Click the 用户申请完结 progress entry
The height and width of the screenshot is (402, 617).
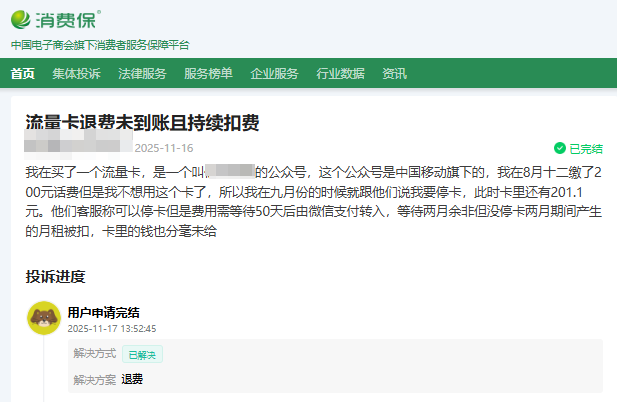103,312
